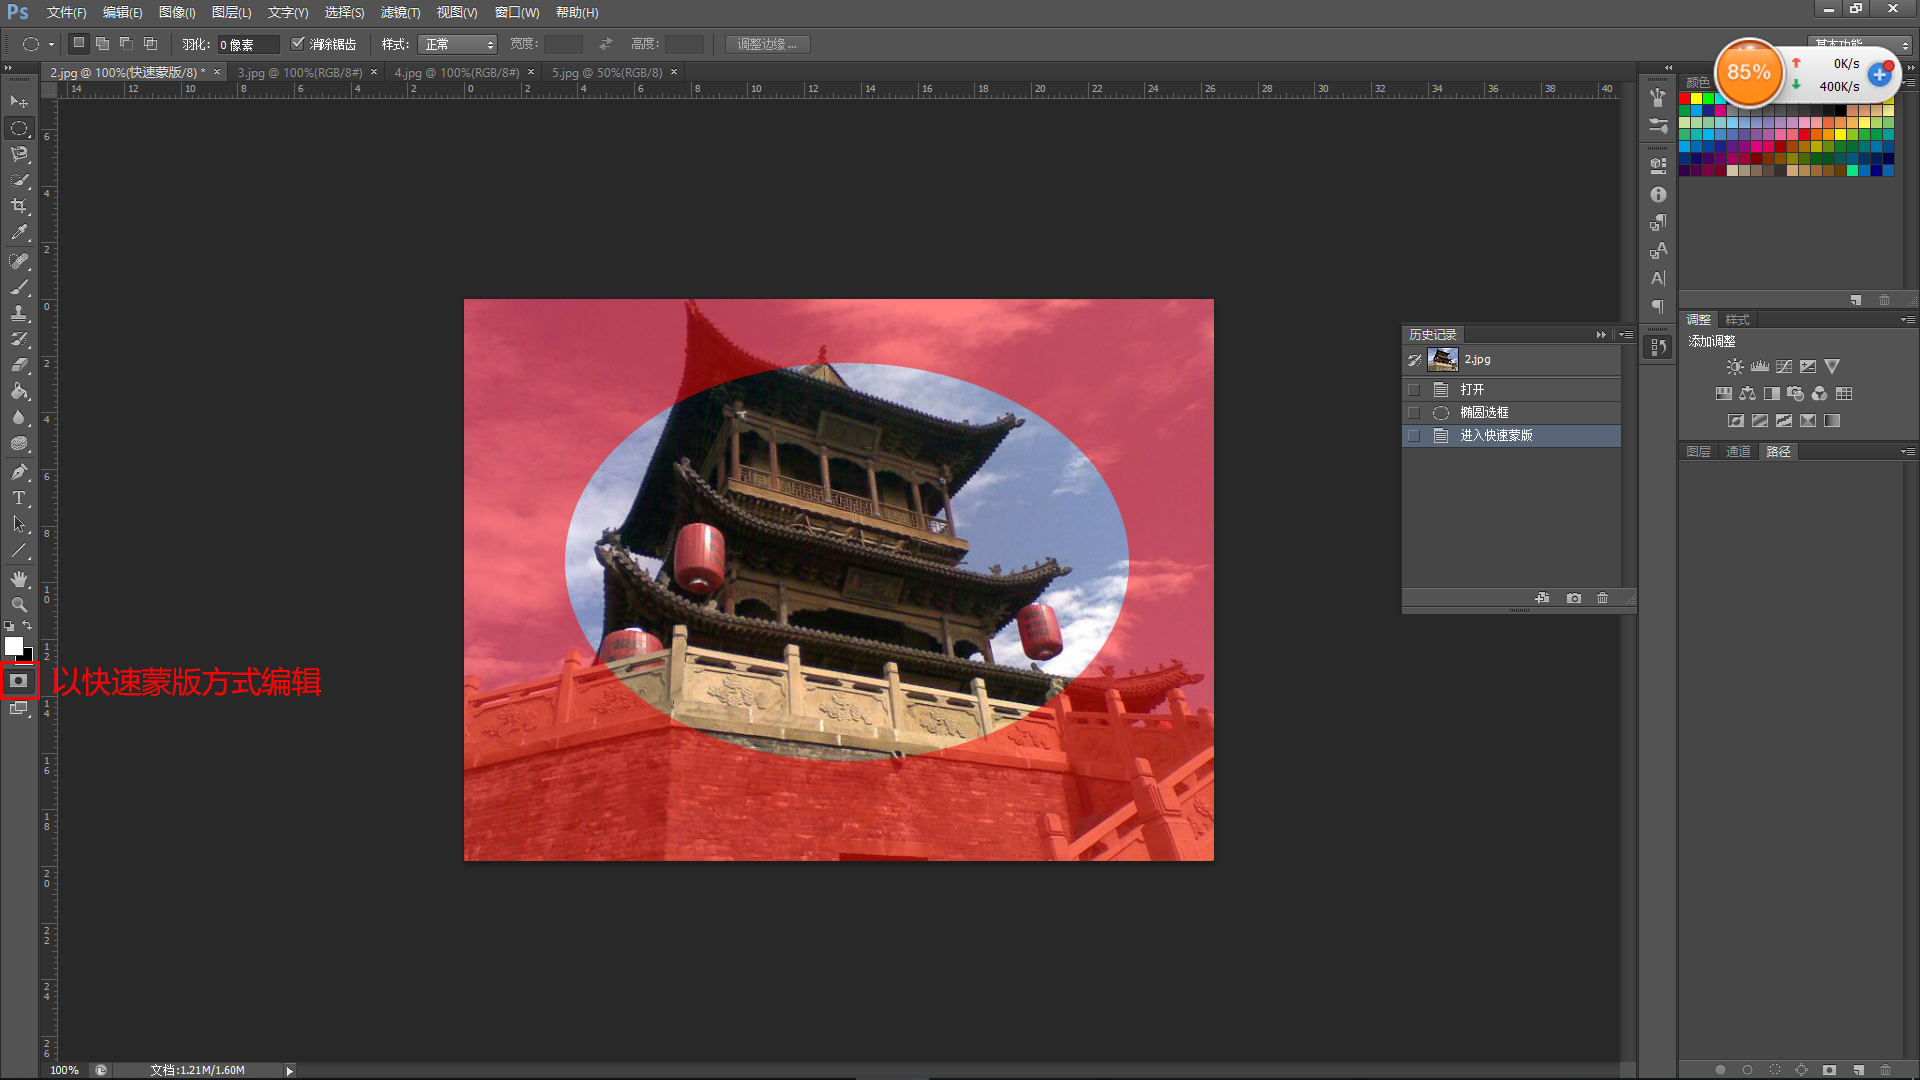Click delete state trash icon in History
This screenshot has height=1080, width=1920.
[x=1603, y=598]
